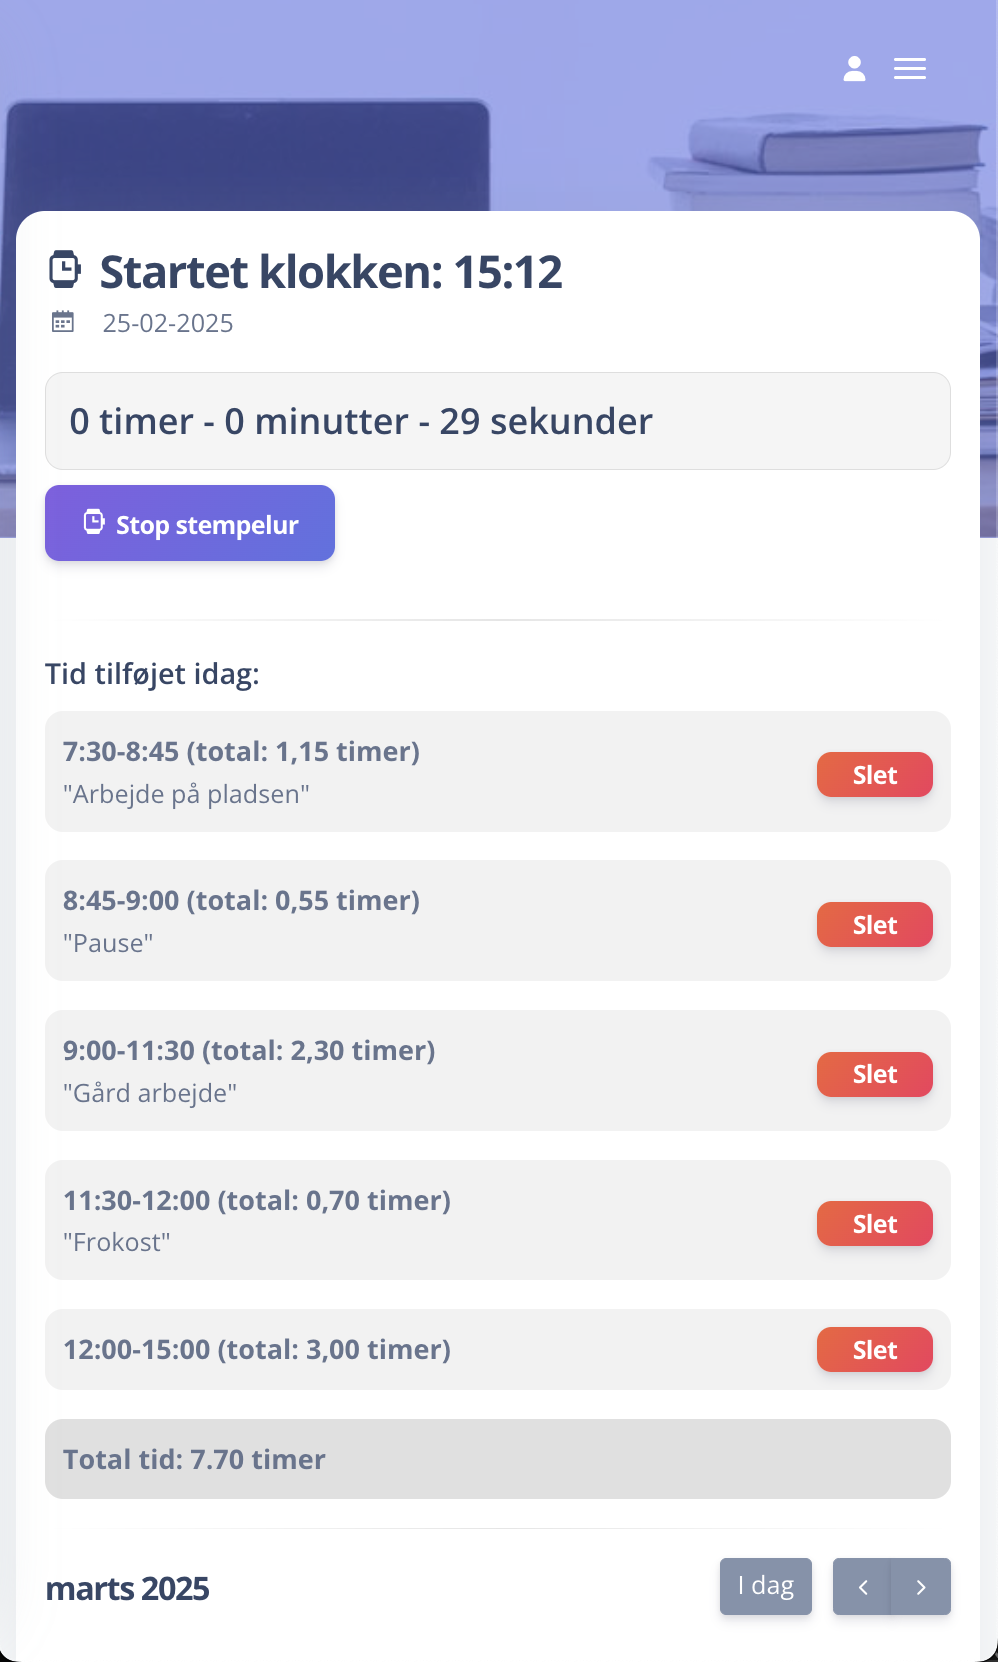Delete the 'Pause' time entry
Image resolution: width=998 pixels, height=1662 pixels.
click(874, 924)
